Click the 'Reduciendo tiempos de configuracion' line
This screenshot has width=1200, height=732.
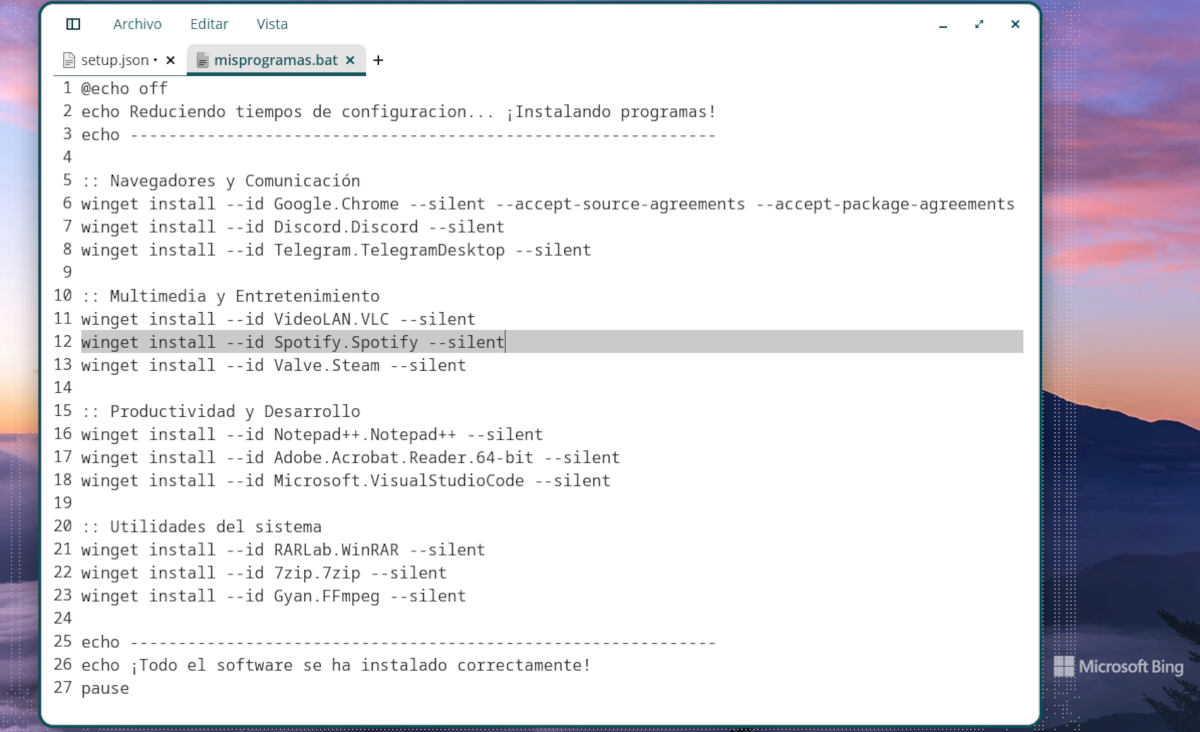coord(398,111)
